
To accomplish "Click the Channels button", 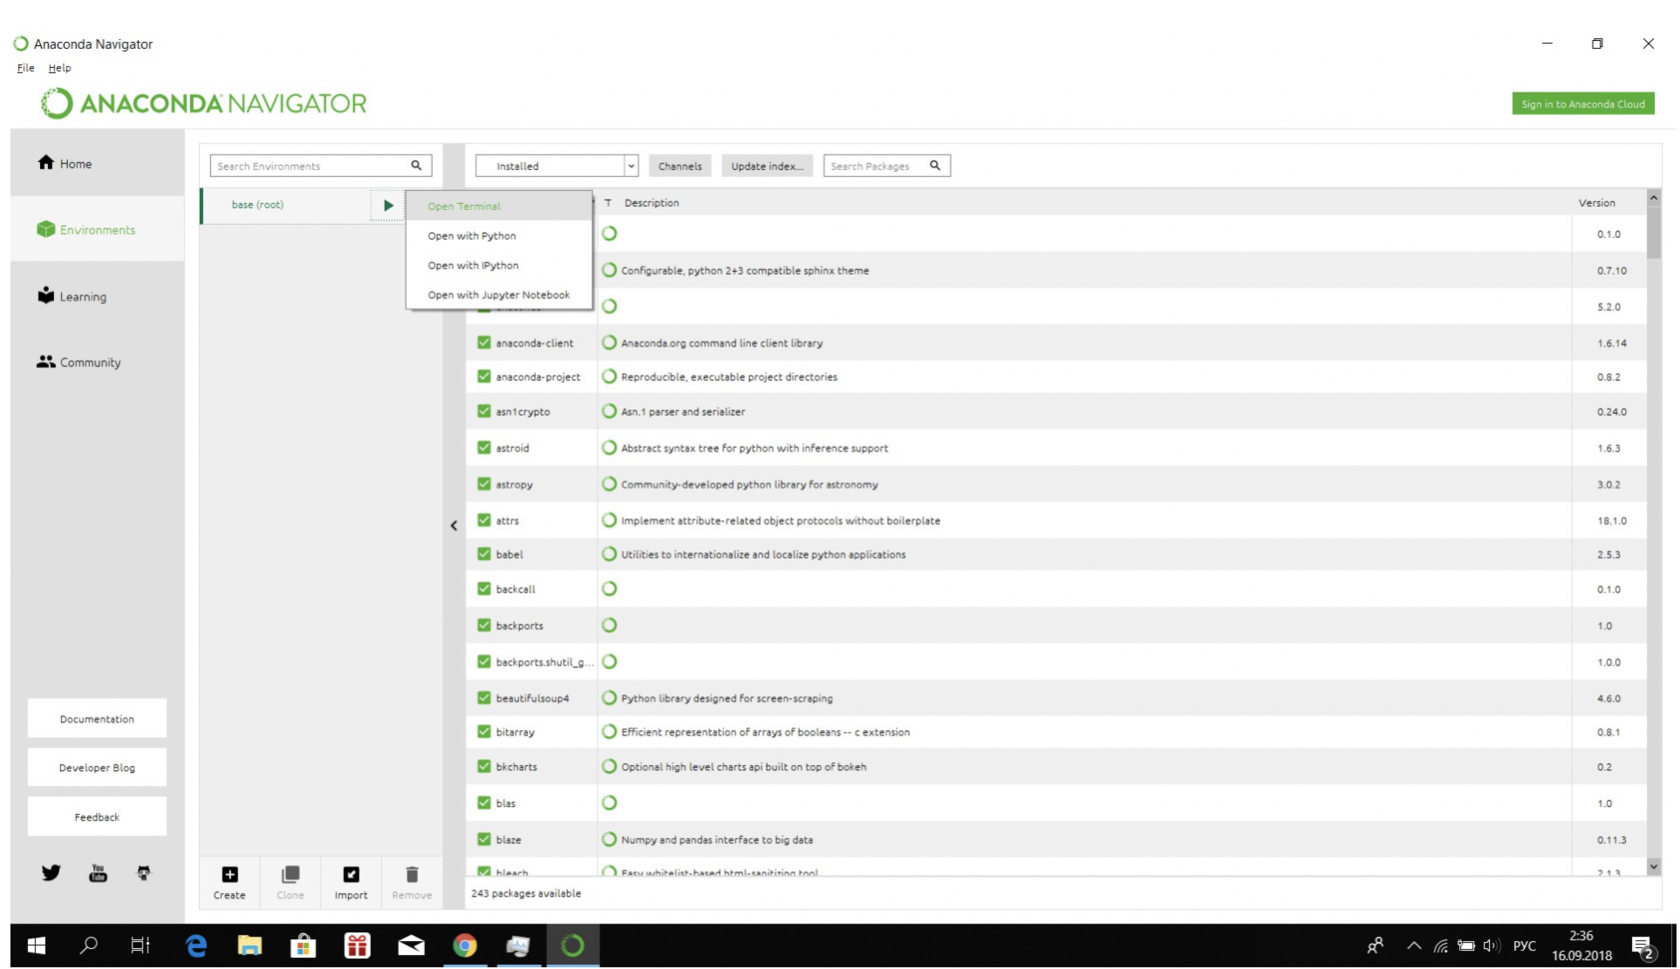I will click(680, 166).
